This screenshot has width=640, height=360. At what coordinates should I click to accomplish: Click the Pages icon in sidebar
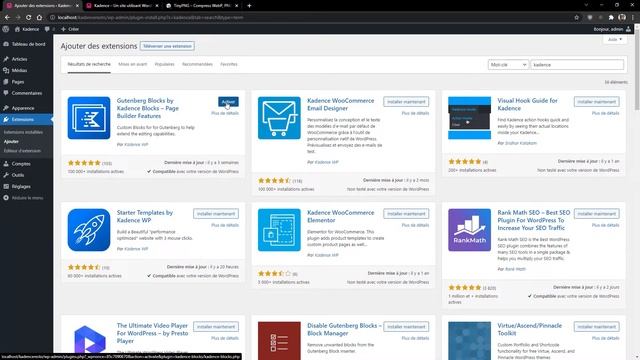click(6, 82)
